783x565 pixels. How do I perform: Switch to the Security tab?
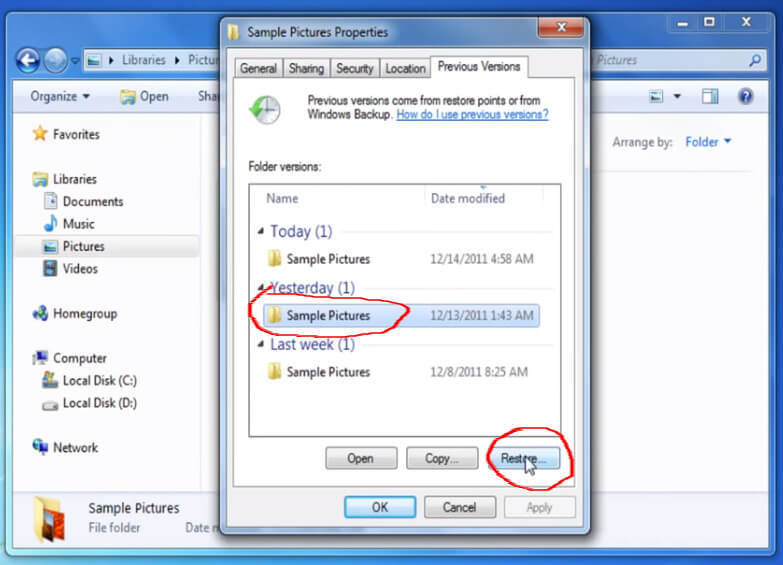pyautogui.click(x=355, y=68)
